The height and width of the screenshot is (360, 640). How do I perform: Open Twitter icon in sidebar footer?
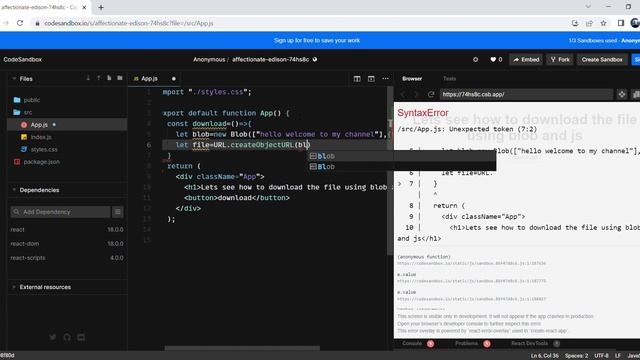tap(53, 337)
